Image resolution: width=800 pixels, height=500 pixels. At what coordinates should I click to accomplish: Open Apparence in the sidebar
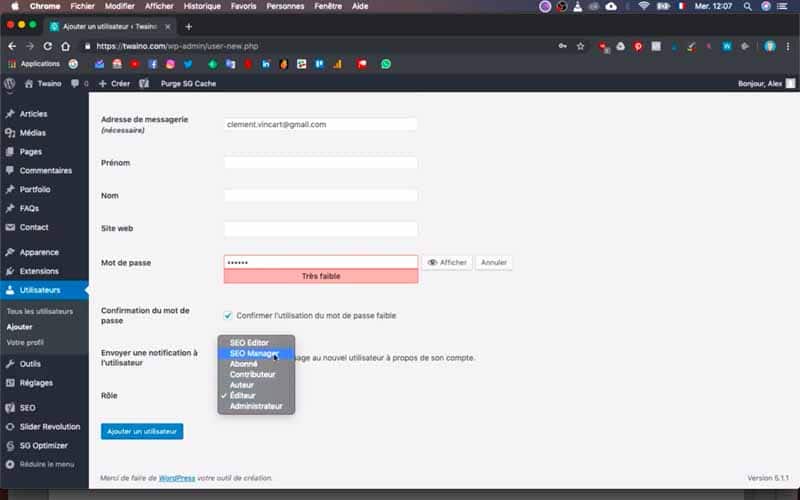44,252
